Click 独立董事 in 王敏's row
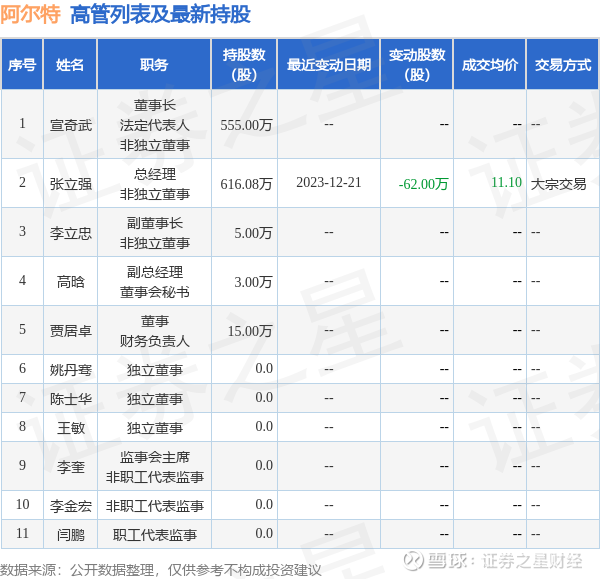Image resolution: width=600 pixels, height=579 pixels. click(x=155, y=428)
